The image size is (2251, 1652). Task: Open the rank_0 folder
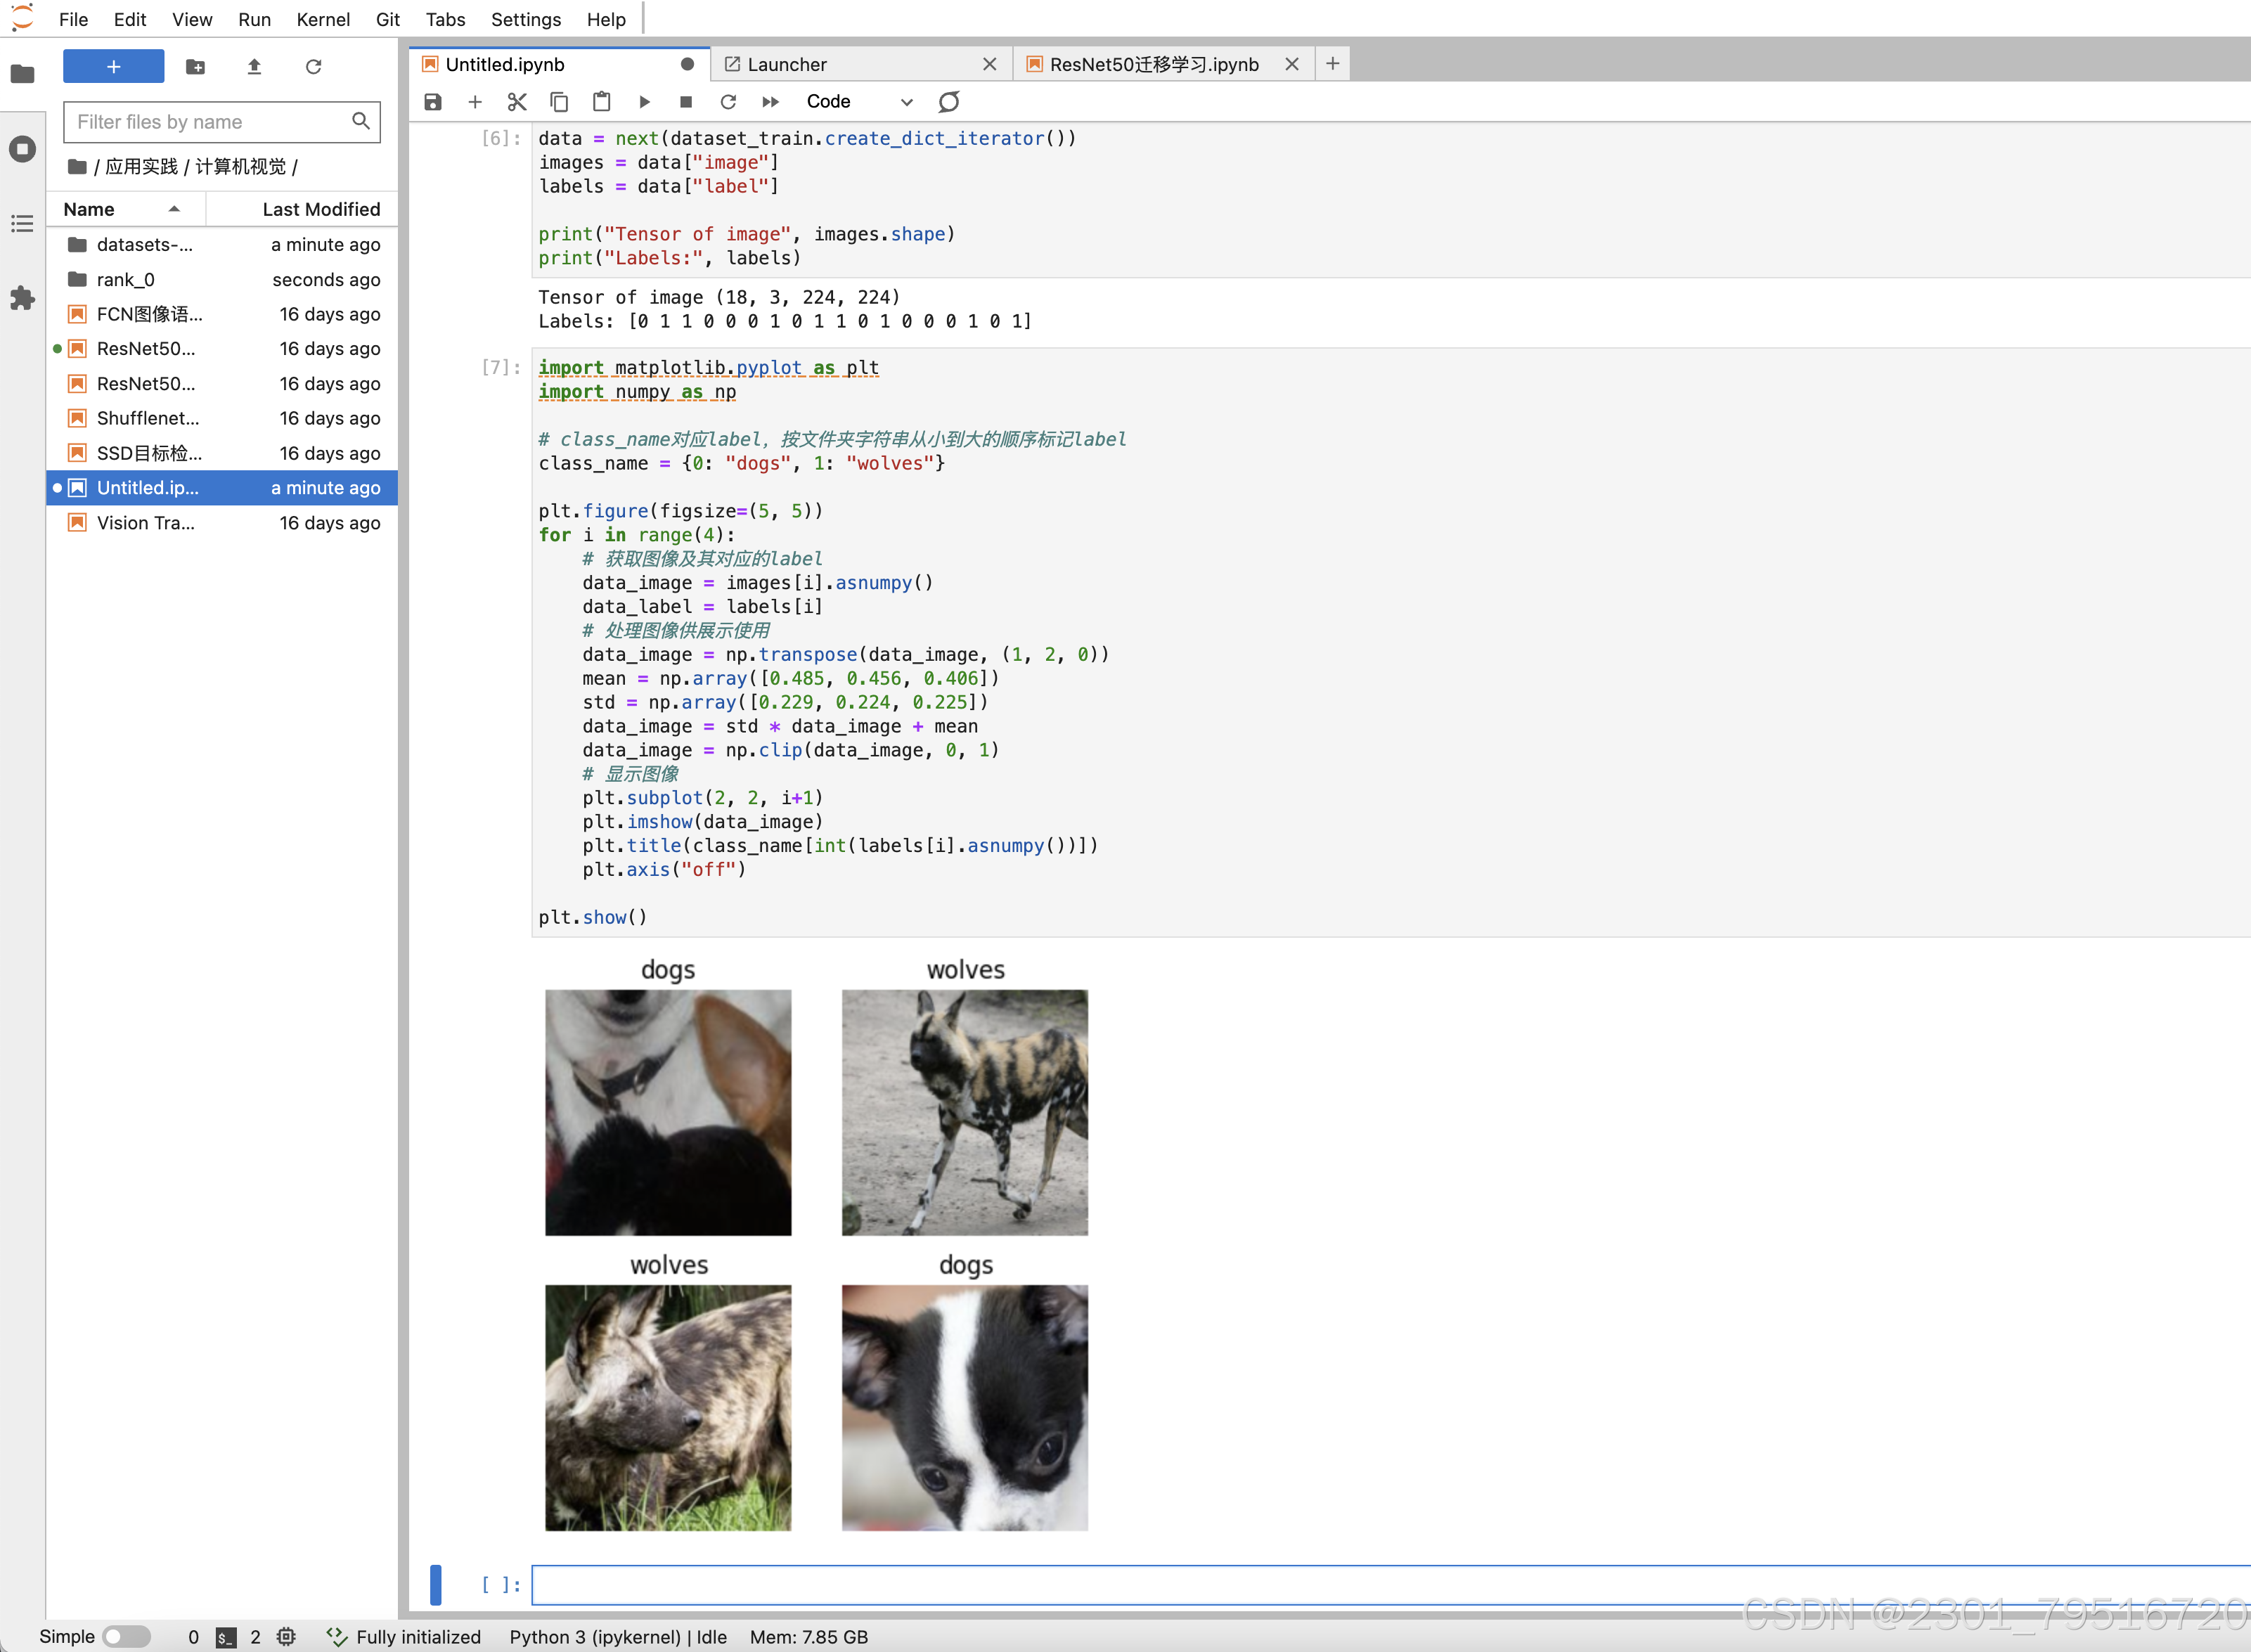point(125,280)
